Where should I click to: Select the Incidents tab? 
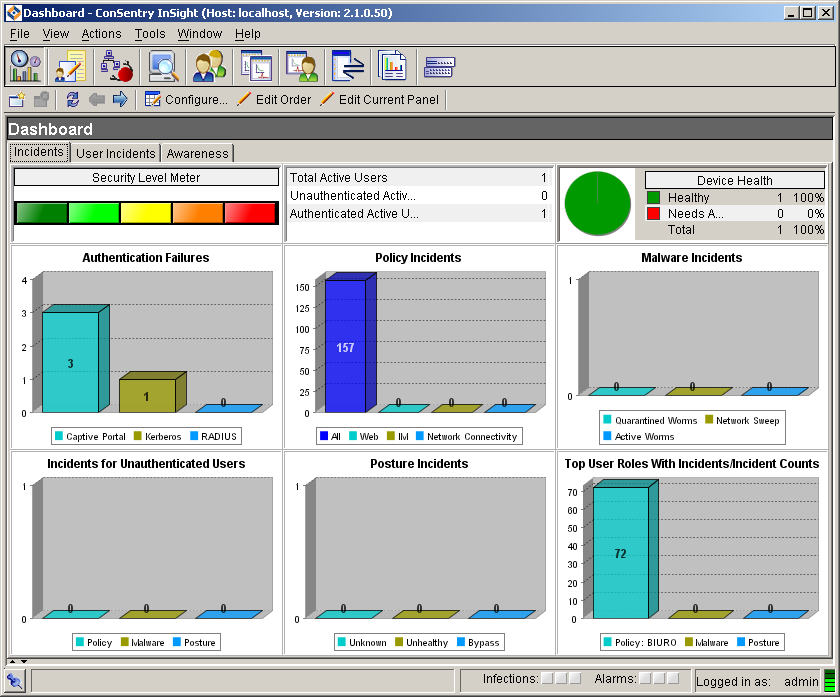coord(39,152)
